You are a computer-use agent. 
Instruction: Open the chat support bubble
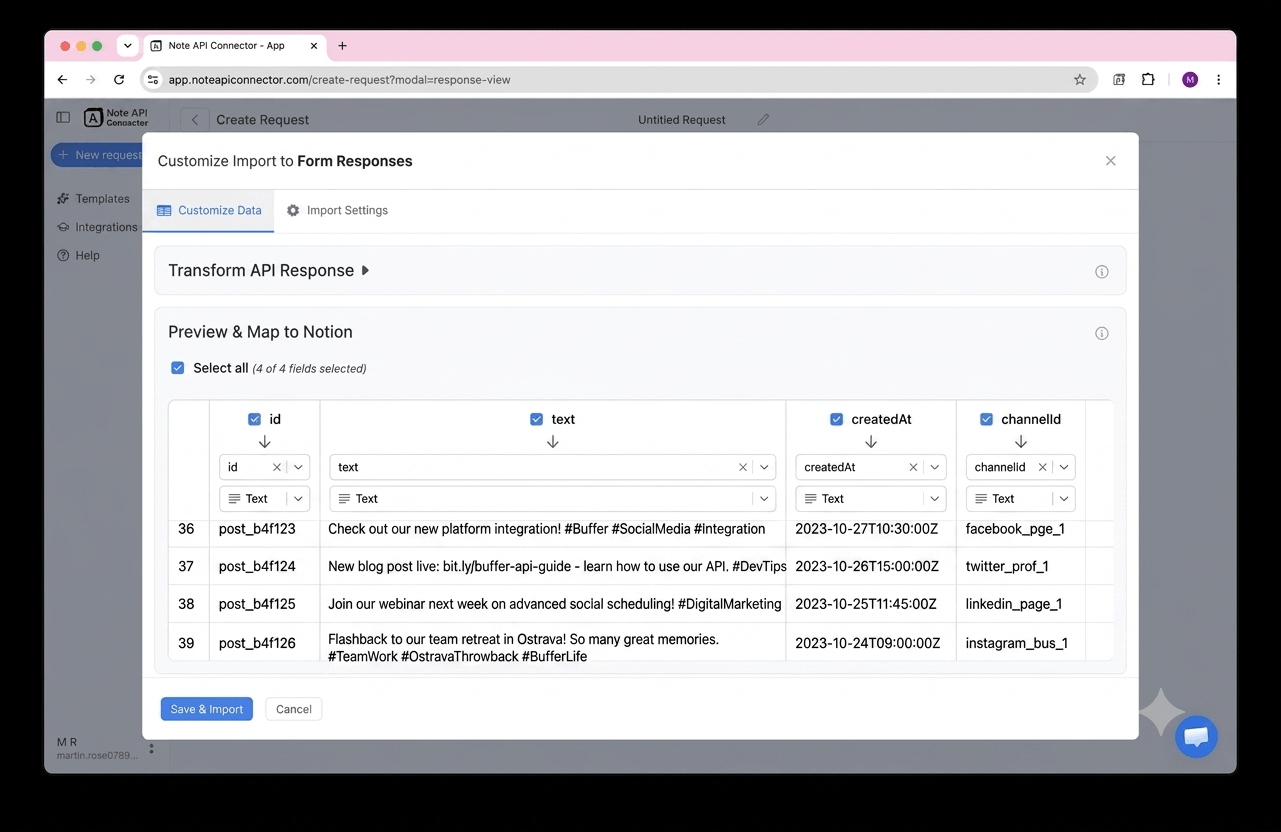coord(1196,737)
